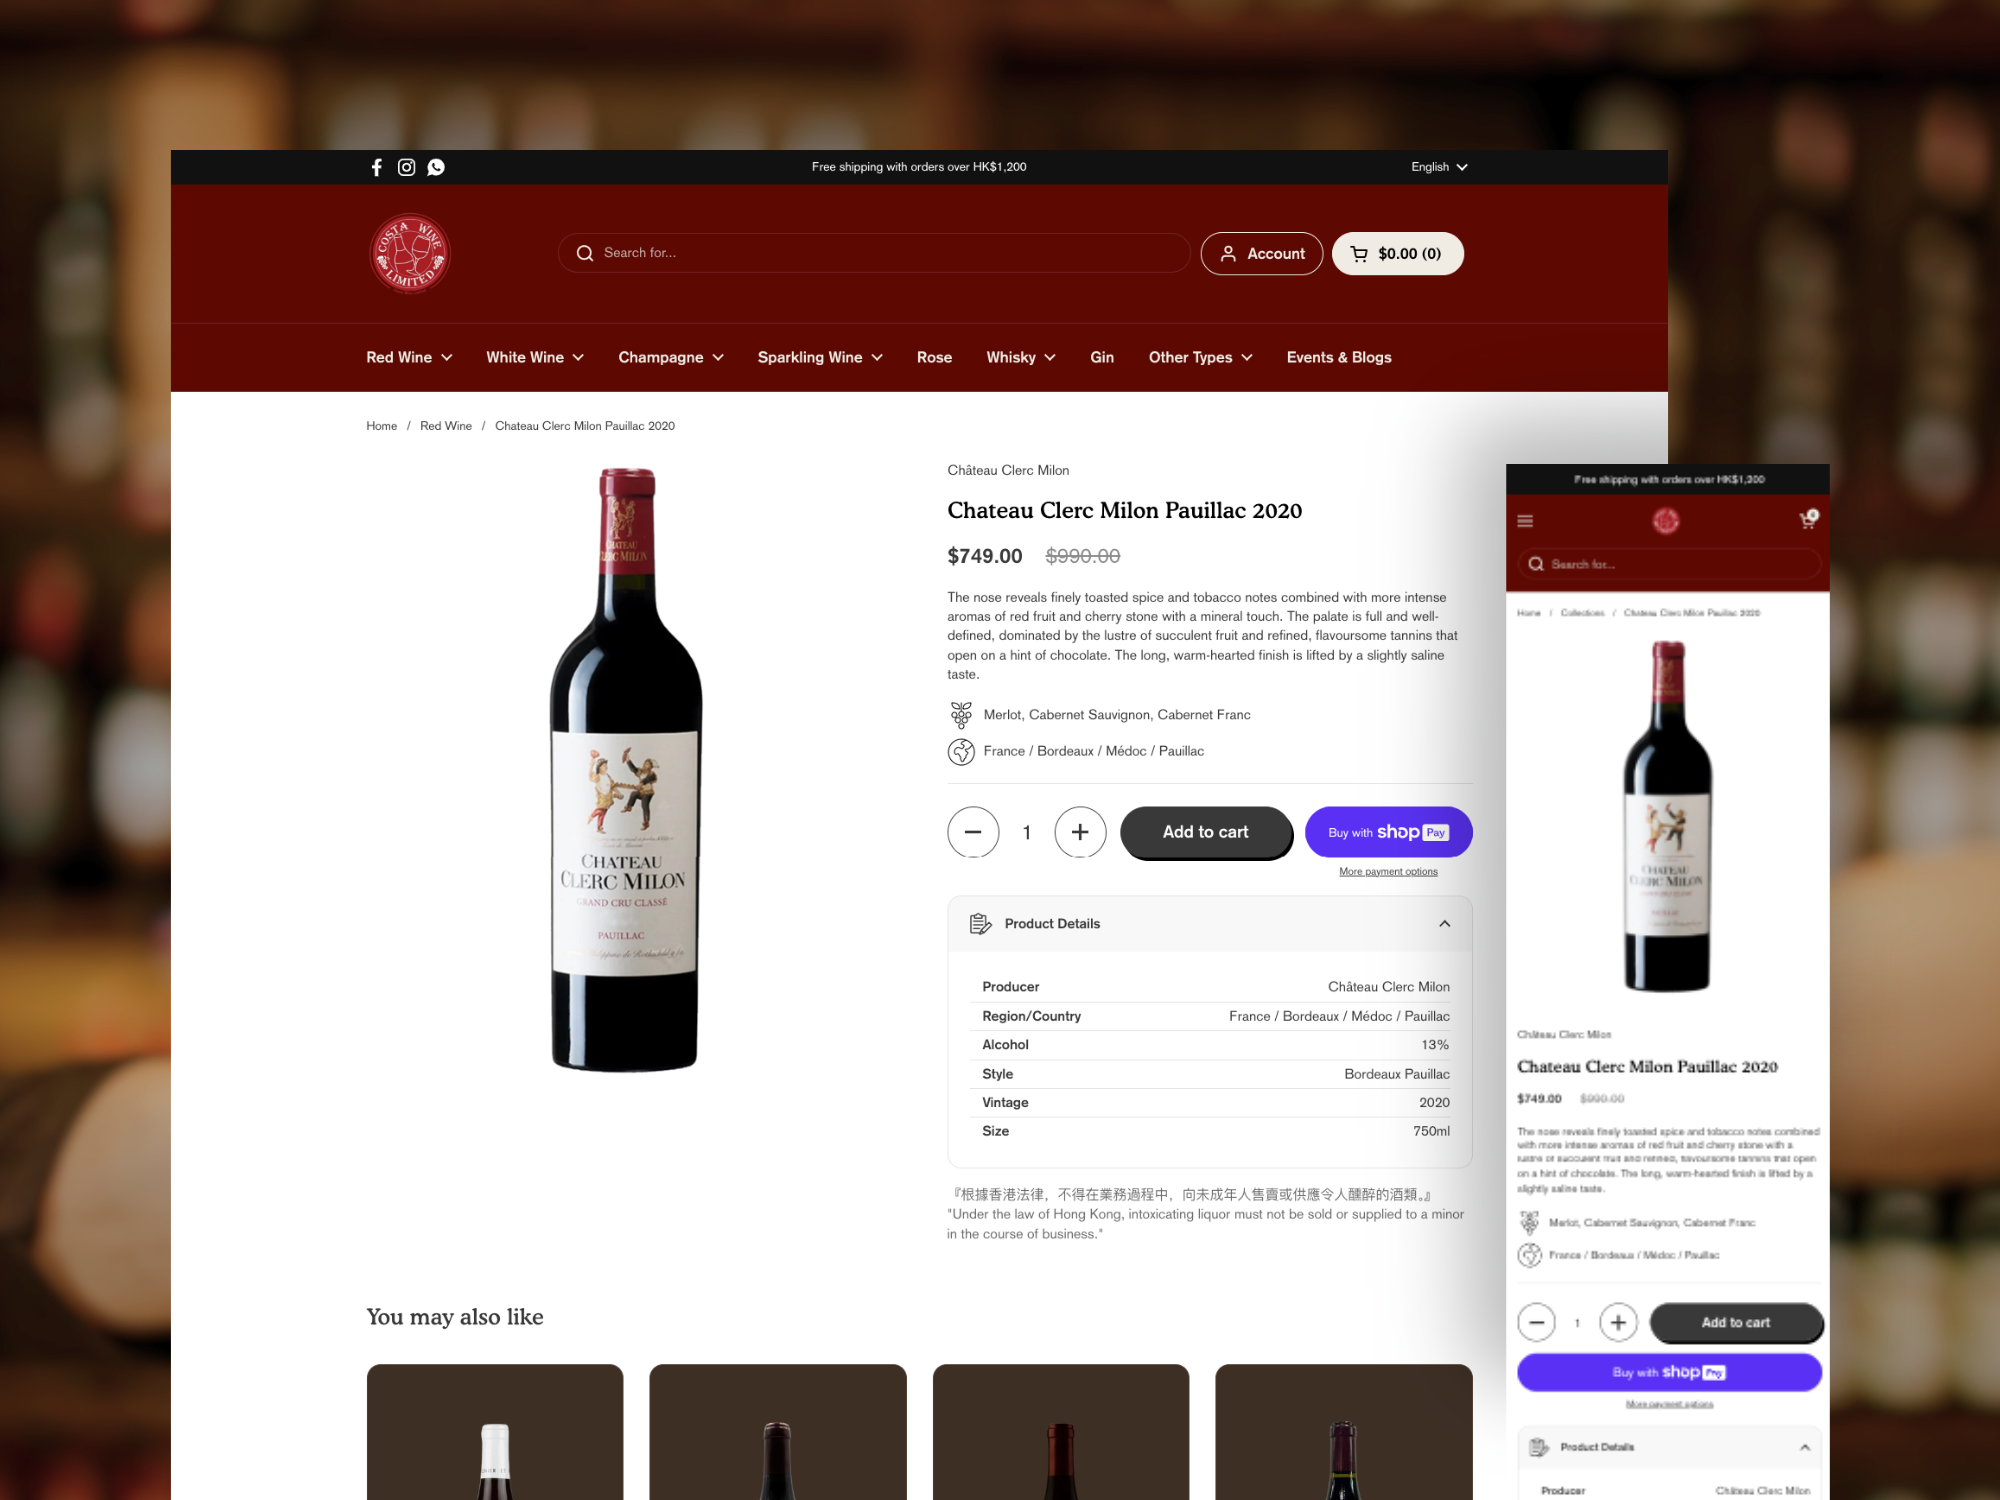This screenshot has width=2000, height=1500.
Task: Open the Facebook social link icon
Action: (x=377, y=167)
